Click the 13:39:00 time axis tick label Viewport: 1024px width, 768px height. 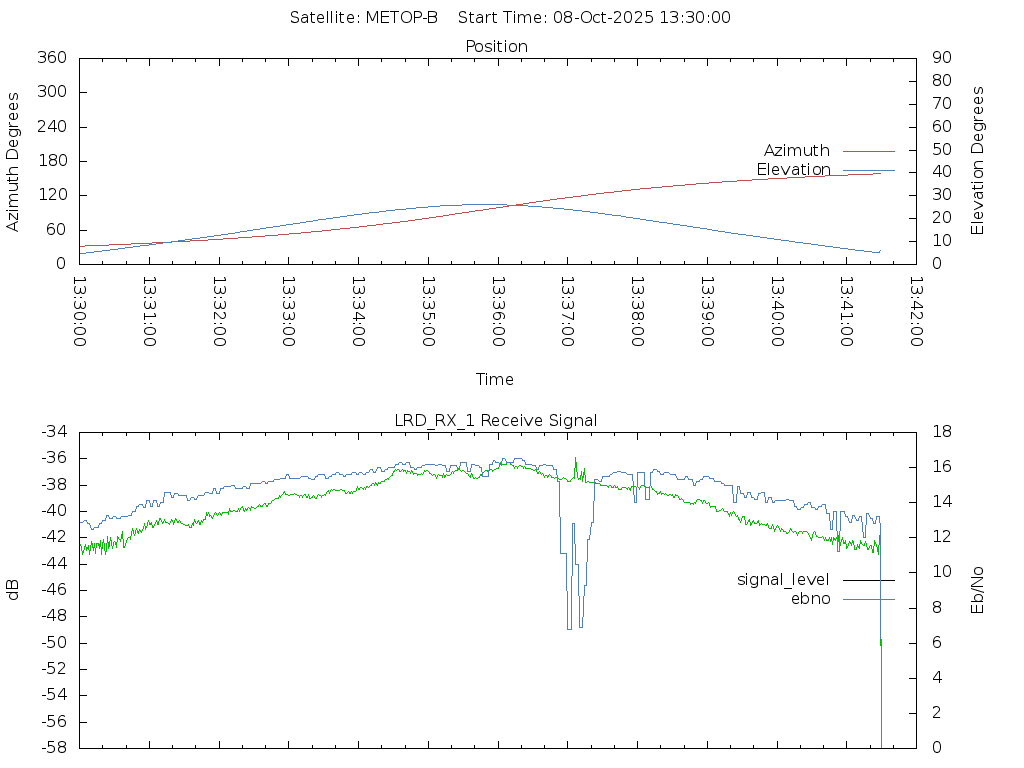[x=706, y=312]
